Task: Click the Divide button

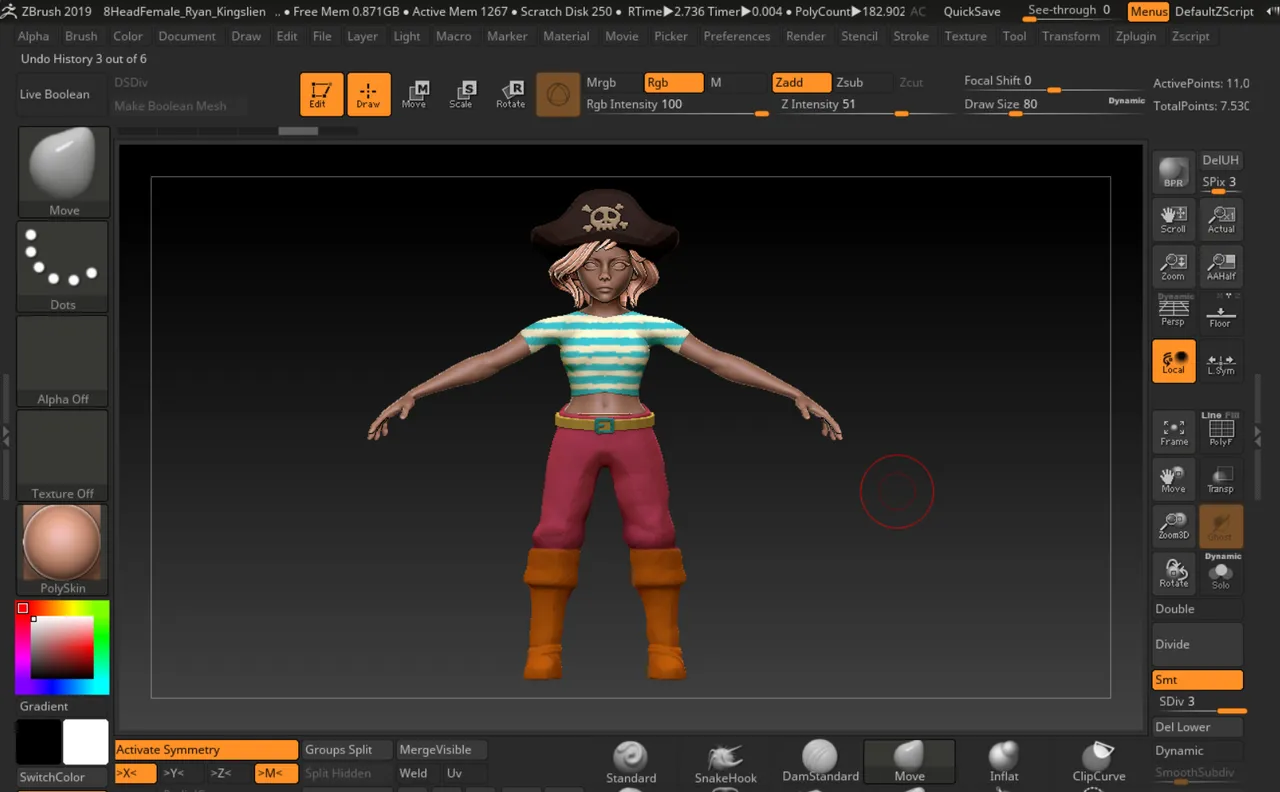Action: click(x=1197, y=645)
